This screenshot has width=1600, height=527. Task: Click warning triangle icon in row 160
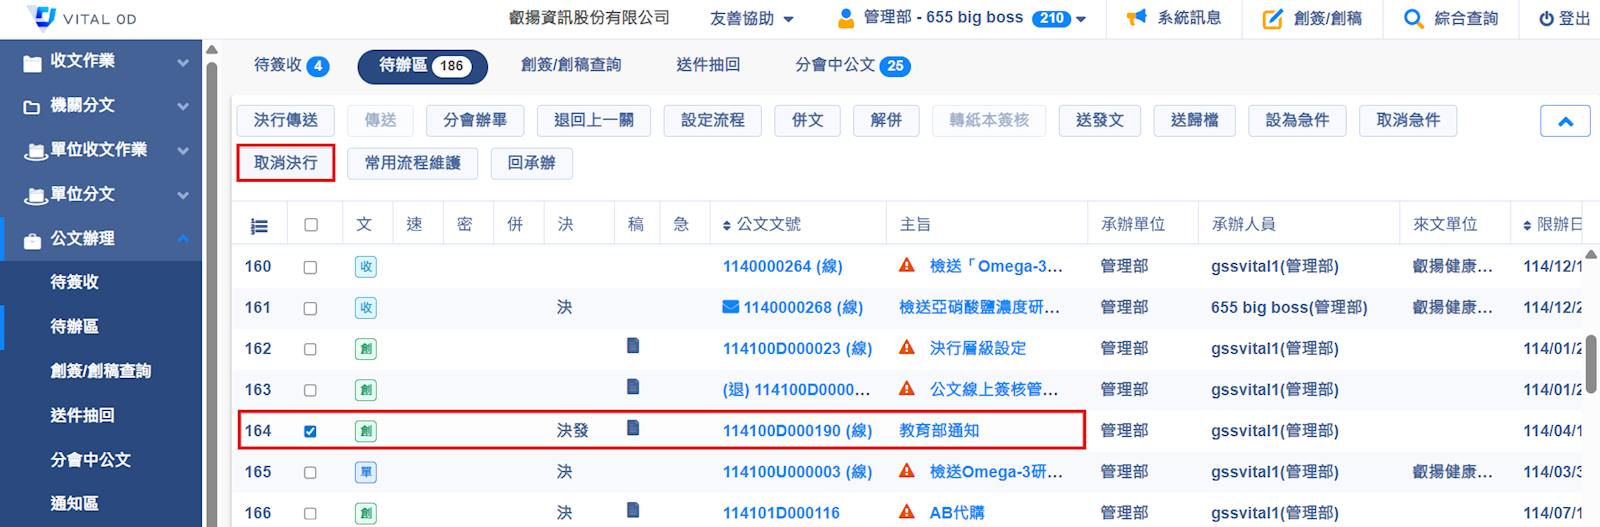pos(907,265)
